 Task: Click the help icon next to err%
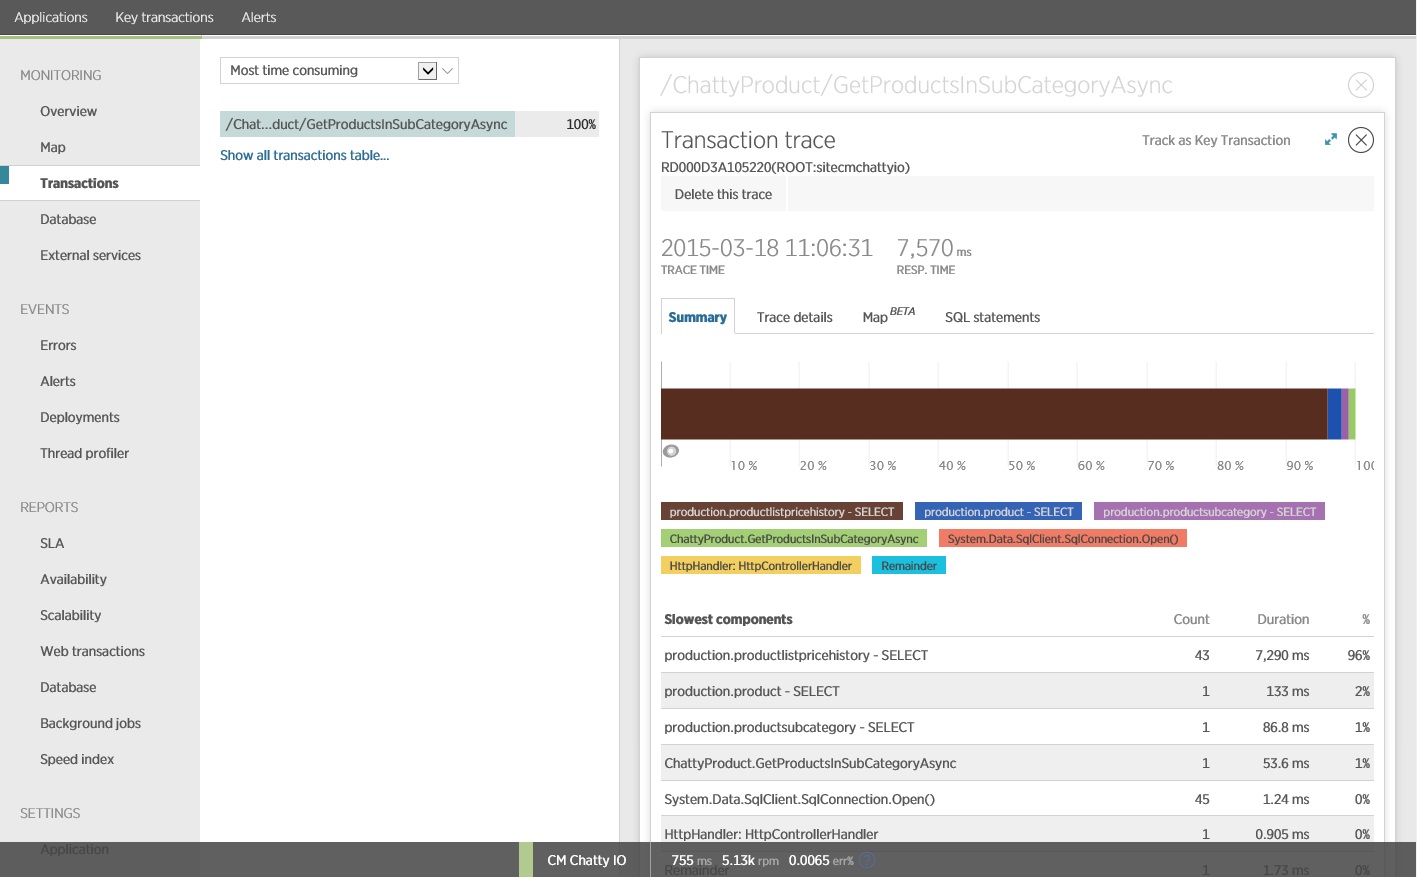pyautogui.click(x=867, y=860)
